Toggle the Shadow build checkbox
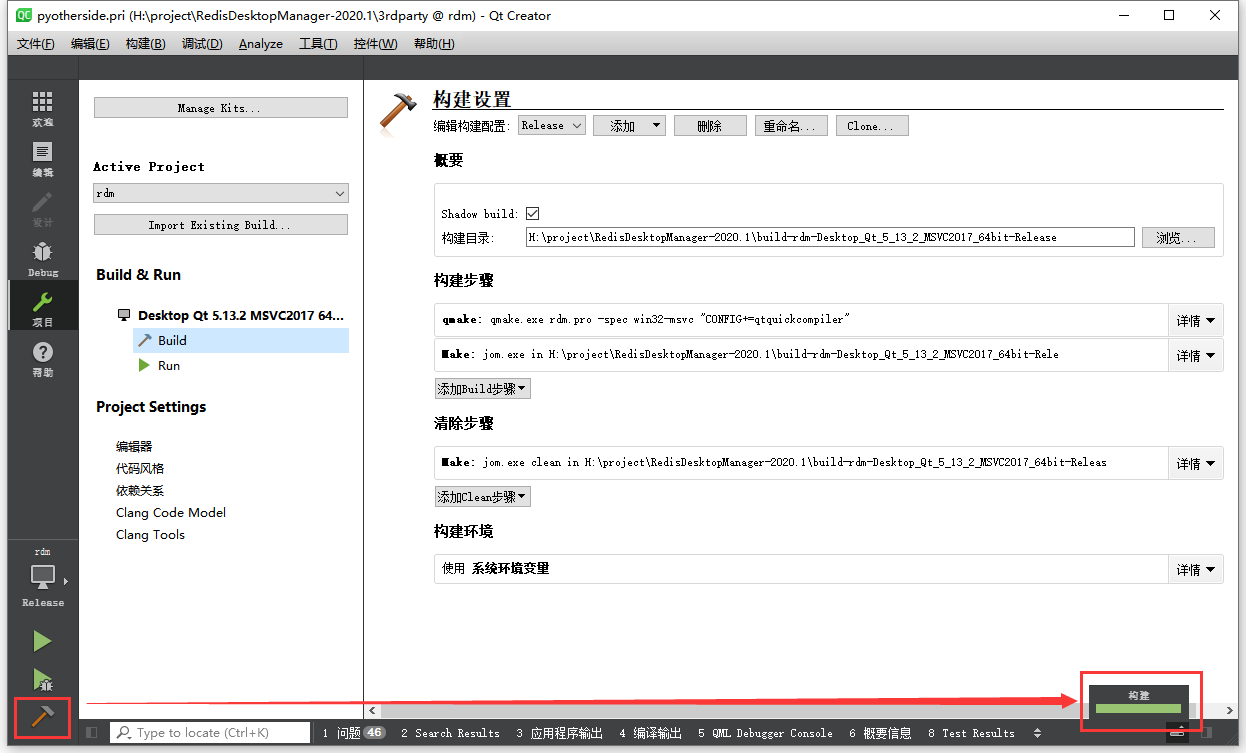The image size is (1246, 753). (533, 212)
